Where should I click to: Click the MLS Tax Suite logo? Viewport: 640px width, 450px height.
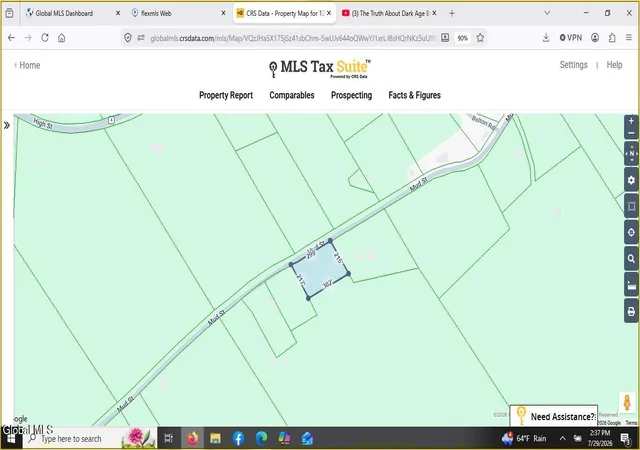[320, 68]
